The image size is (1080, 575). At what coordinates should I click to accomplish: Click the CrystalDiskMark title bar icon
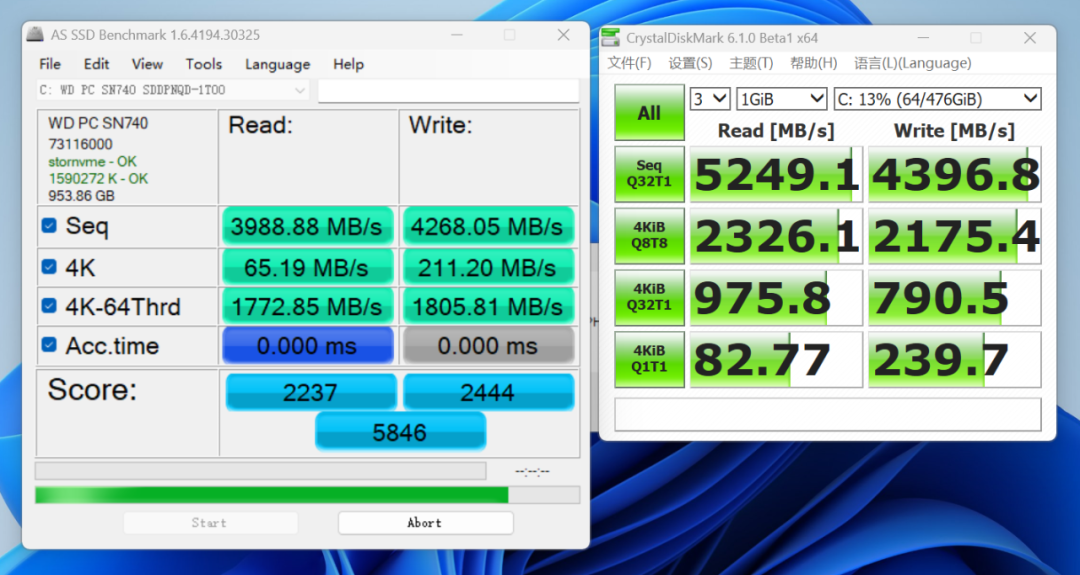[x=610, y=37]
